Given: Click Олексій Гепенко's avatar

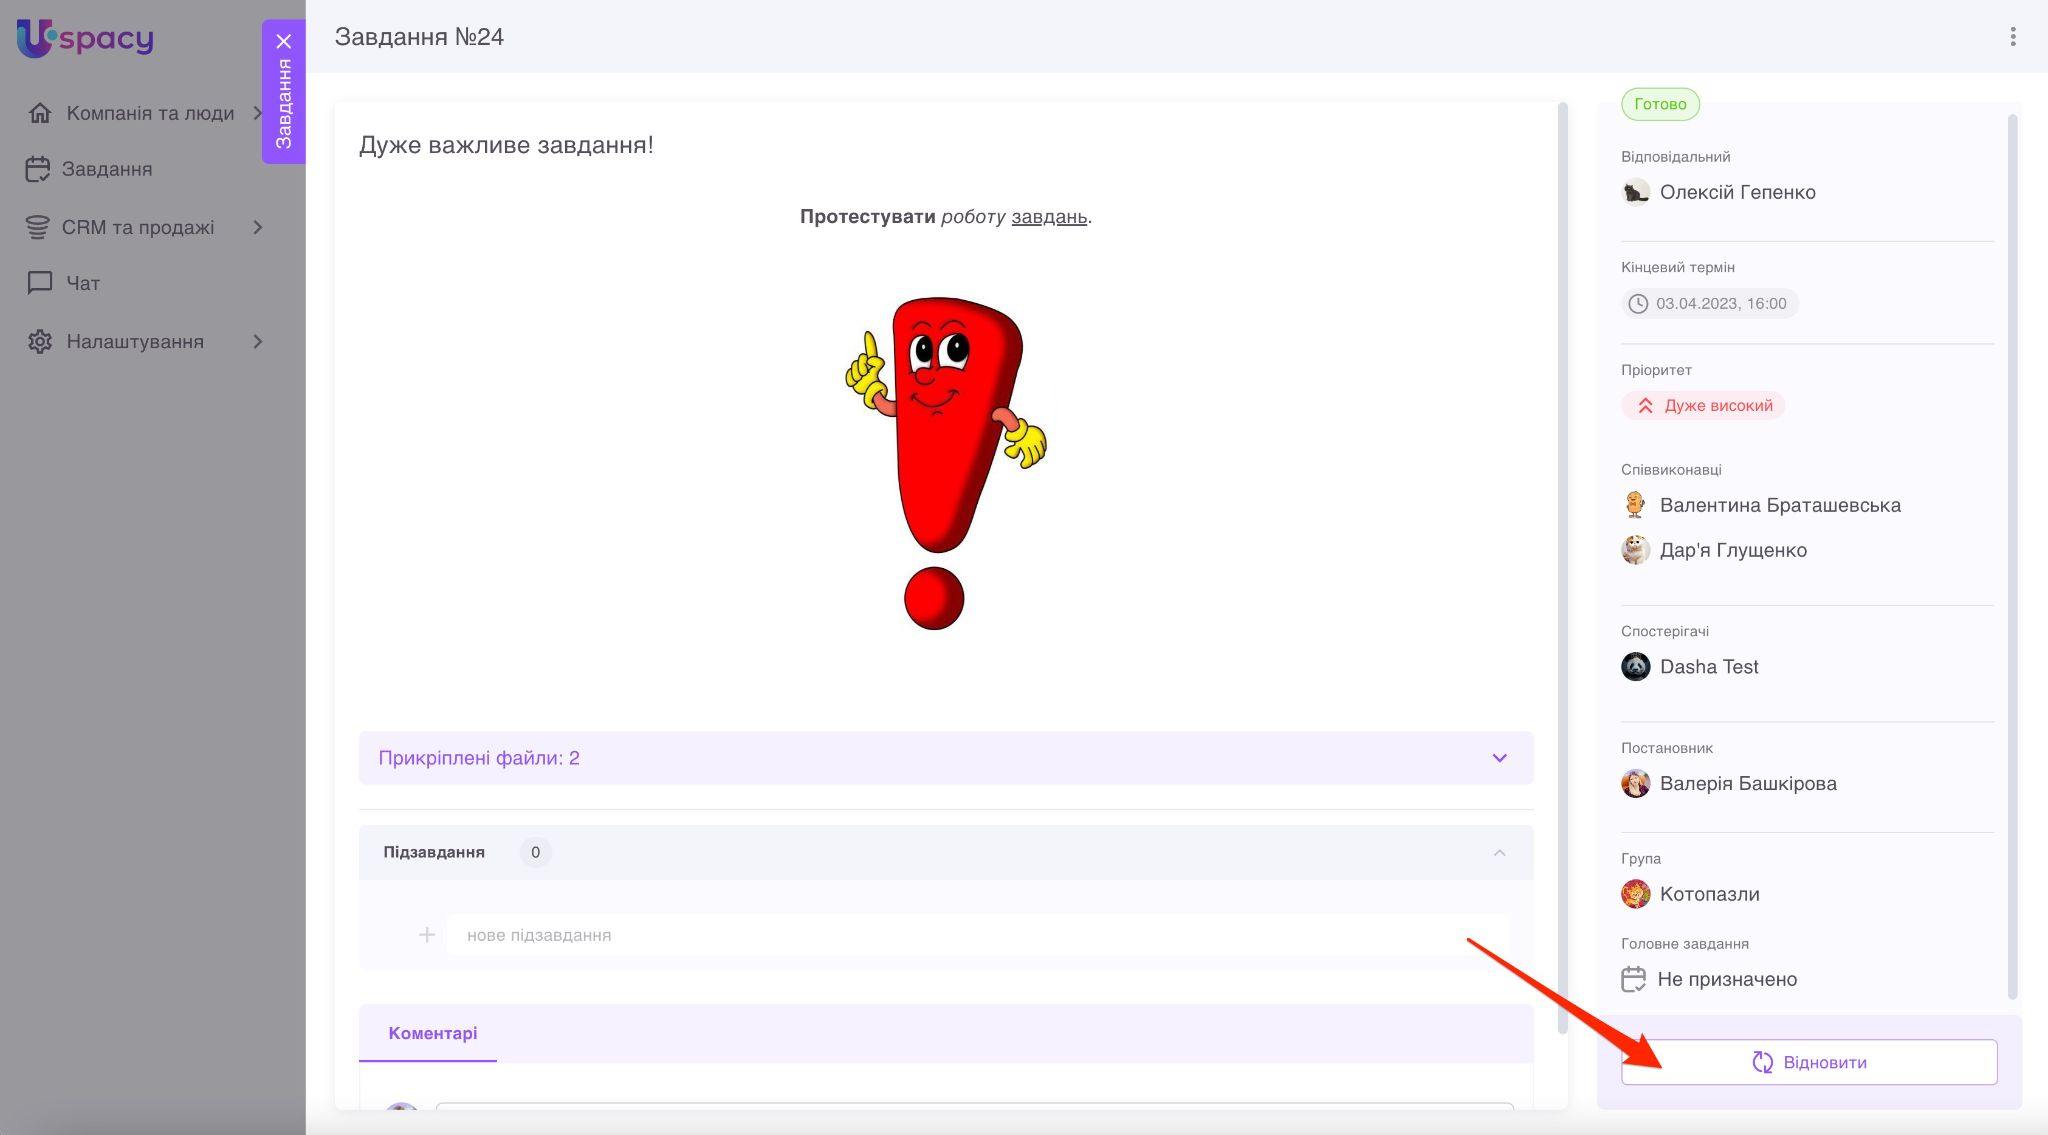Looking at the screenshot, I should tap(1635, 192).
